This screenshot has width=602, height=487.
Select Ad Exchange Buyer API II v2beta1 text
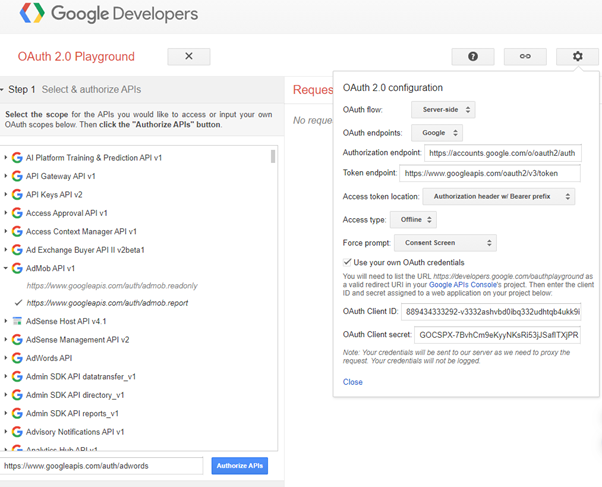point(85,250)
